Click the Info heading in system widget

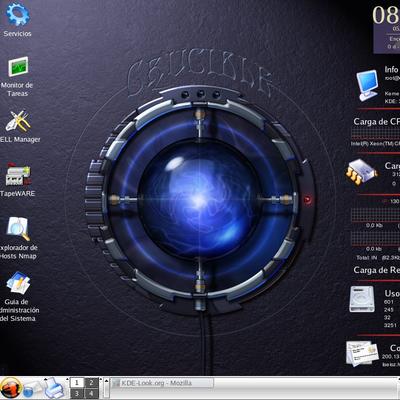coord(391,69)
